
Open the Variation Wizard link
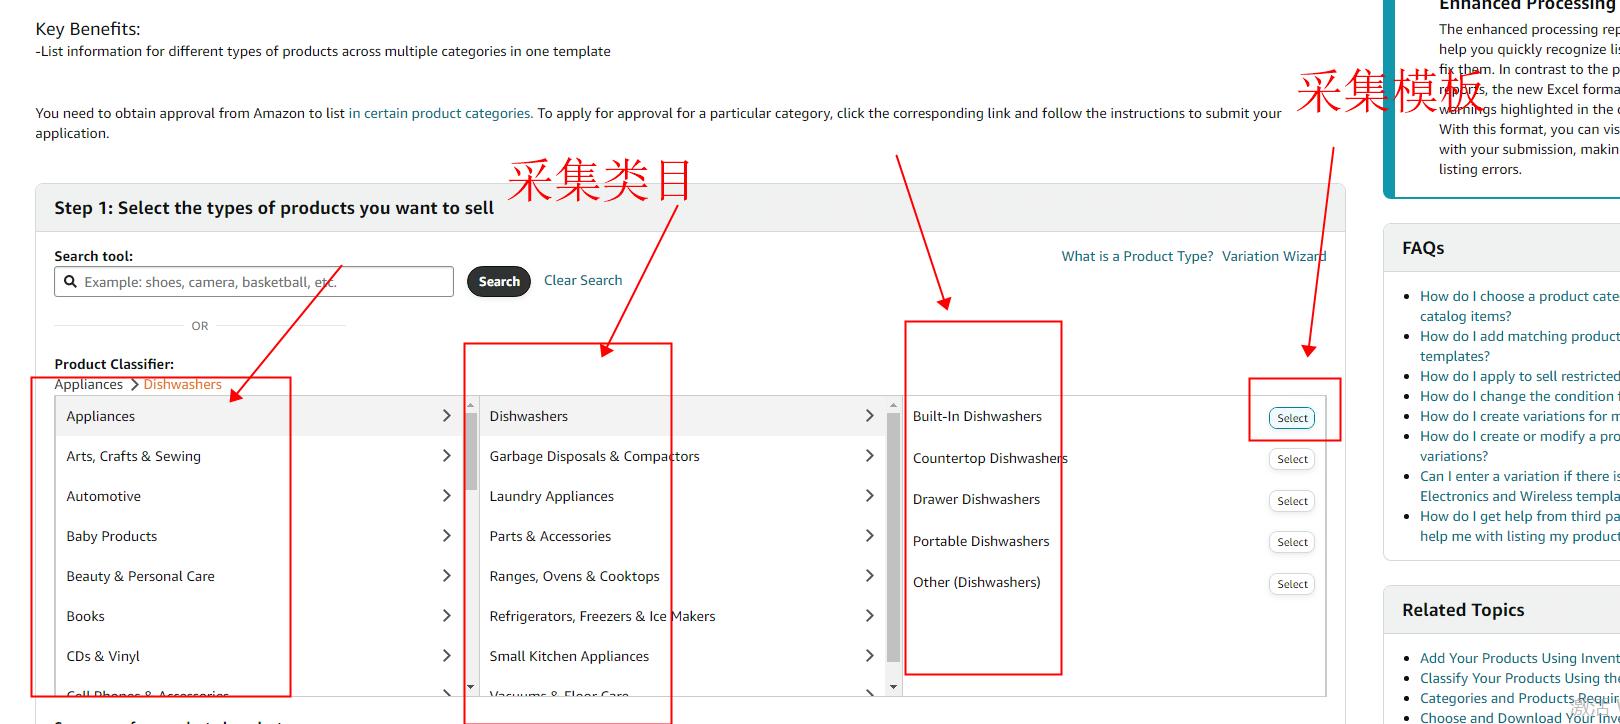tap(1274, 256)
